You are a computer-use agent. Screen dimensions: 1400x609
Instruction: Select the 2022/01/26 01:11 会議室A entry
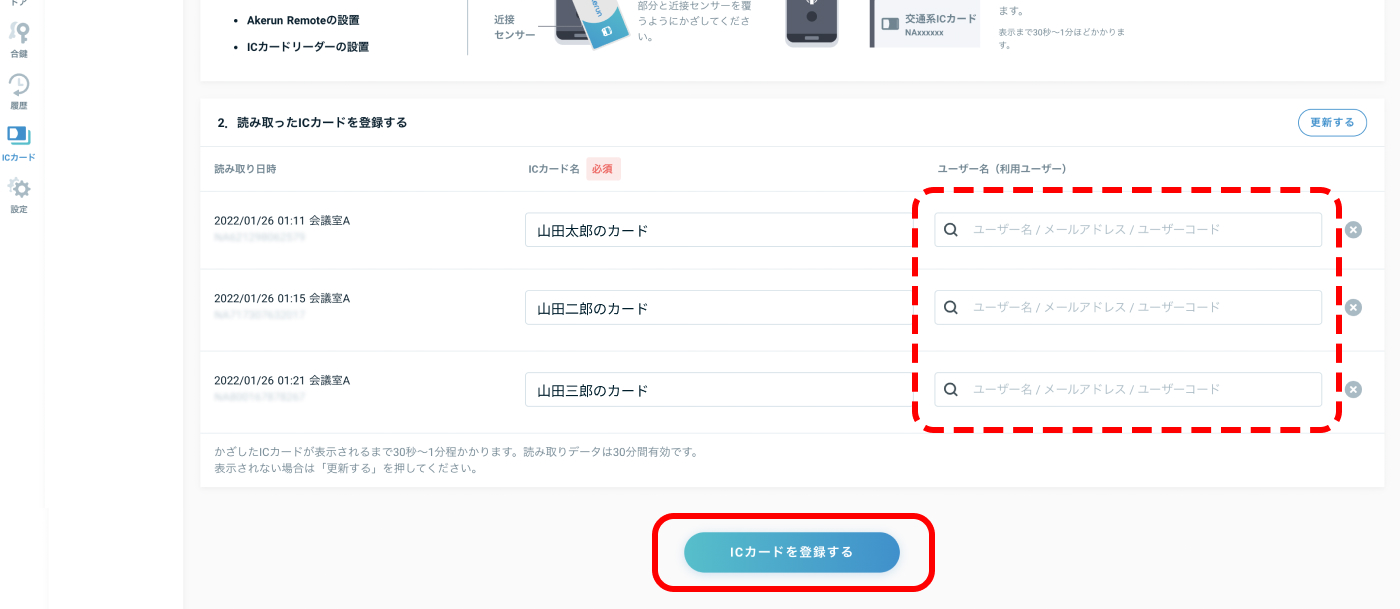(282, 220)
